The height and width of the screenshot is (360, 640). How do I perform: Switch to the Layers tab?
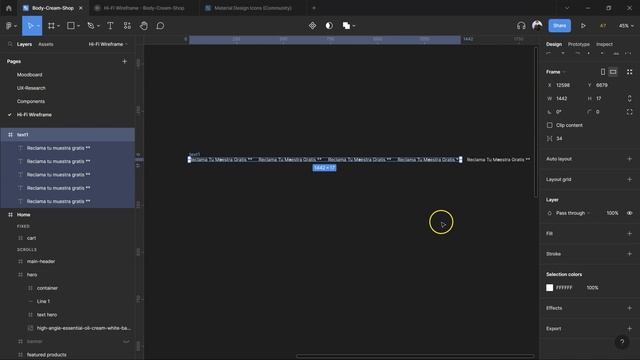24,44
